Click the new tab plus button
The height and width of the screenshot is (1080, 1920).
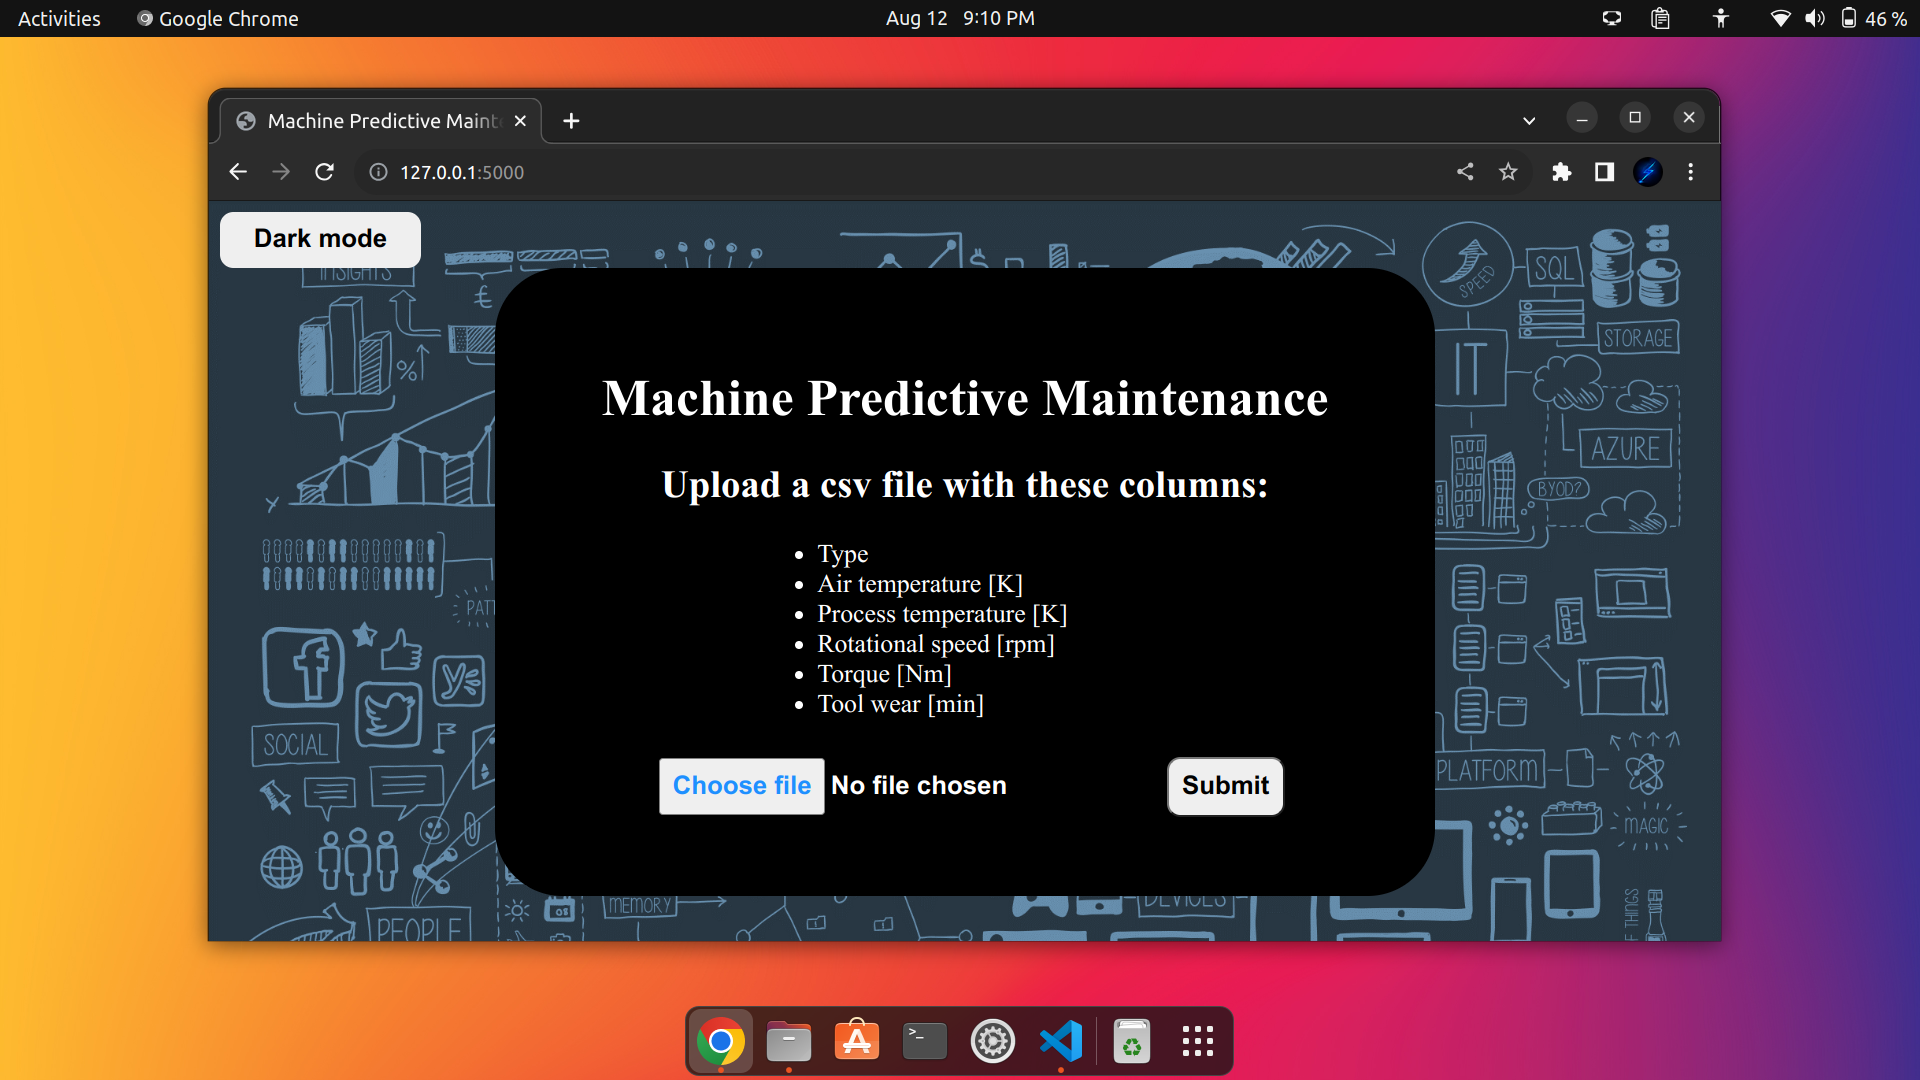571,120
